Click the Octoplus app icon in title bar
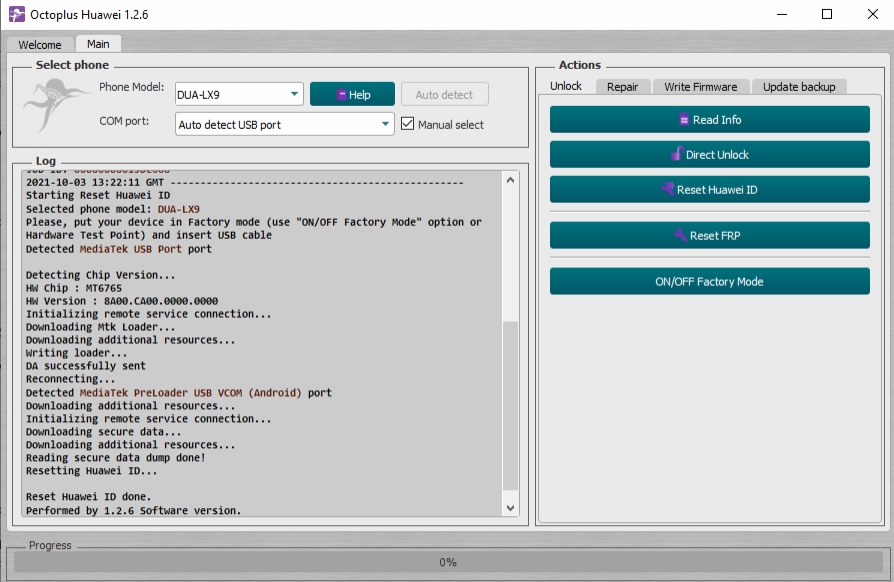 (17, 14)
